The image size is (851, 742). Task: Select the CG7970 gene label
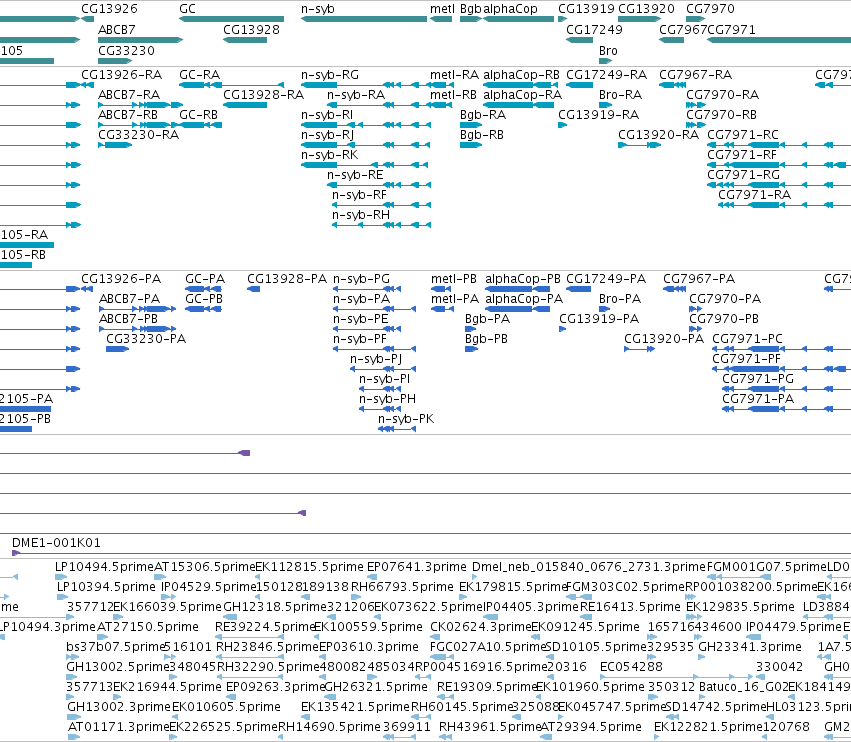[710, 9]
